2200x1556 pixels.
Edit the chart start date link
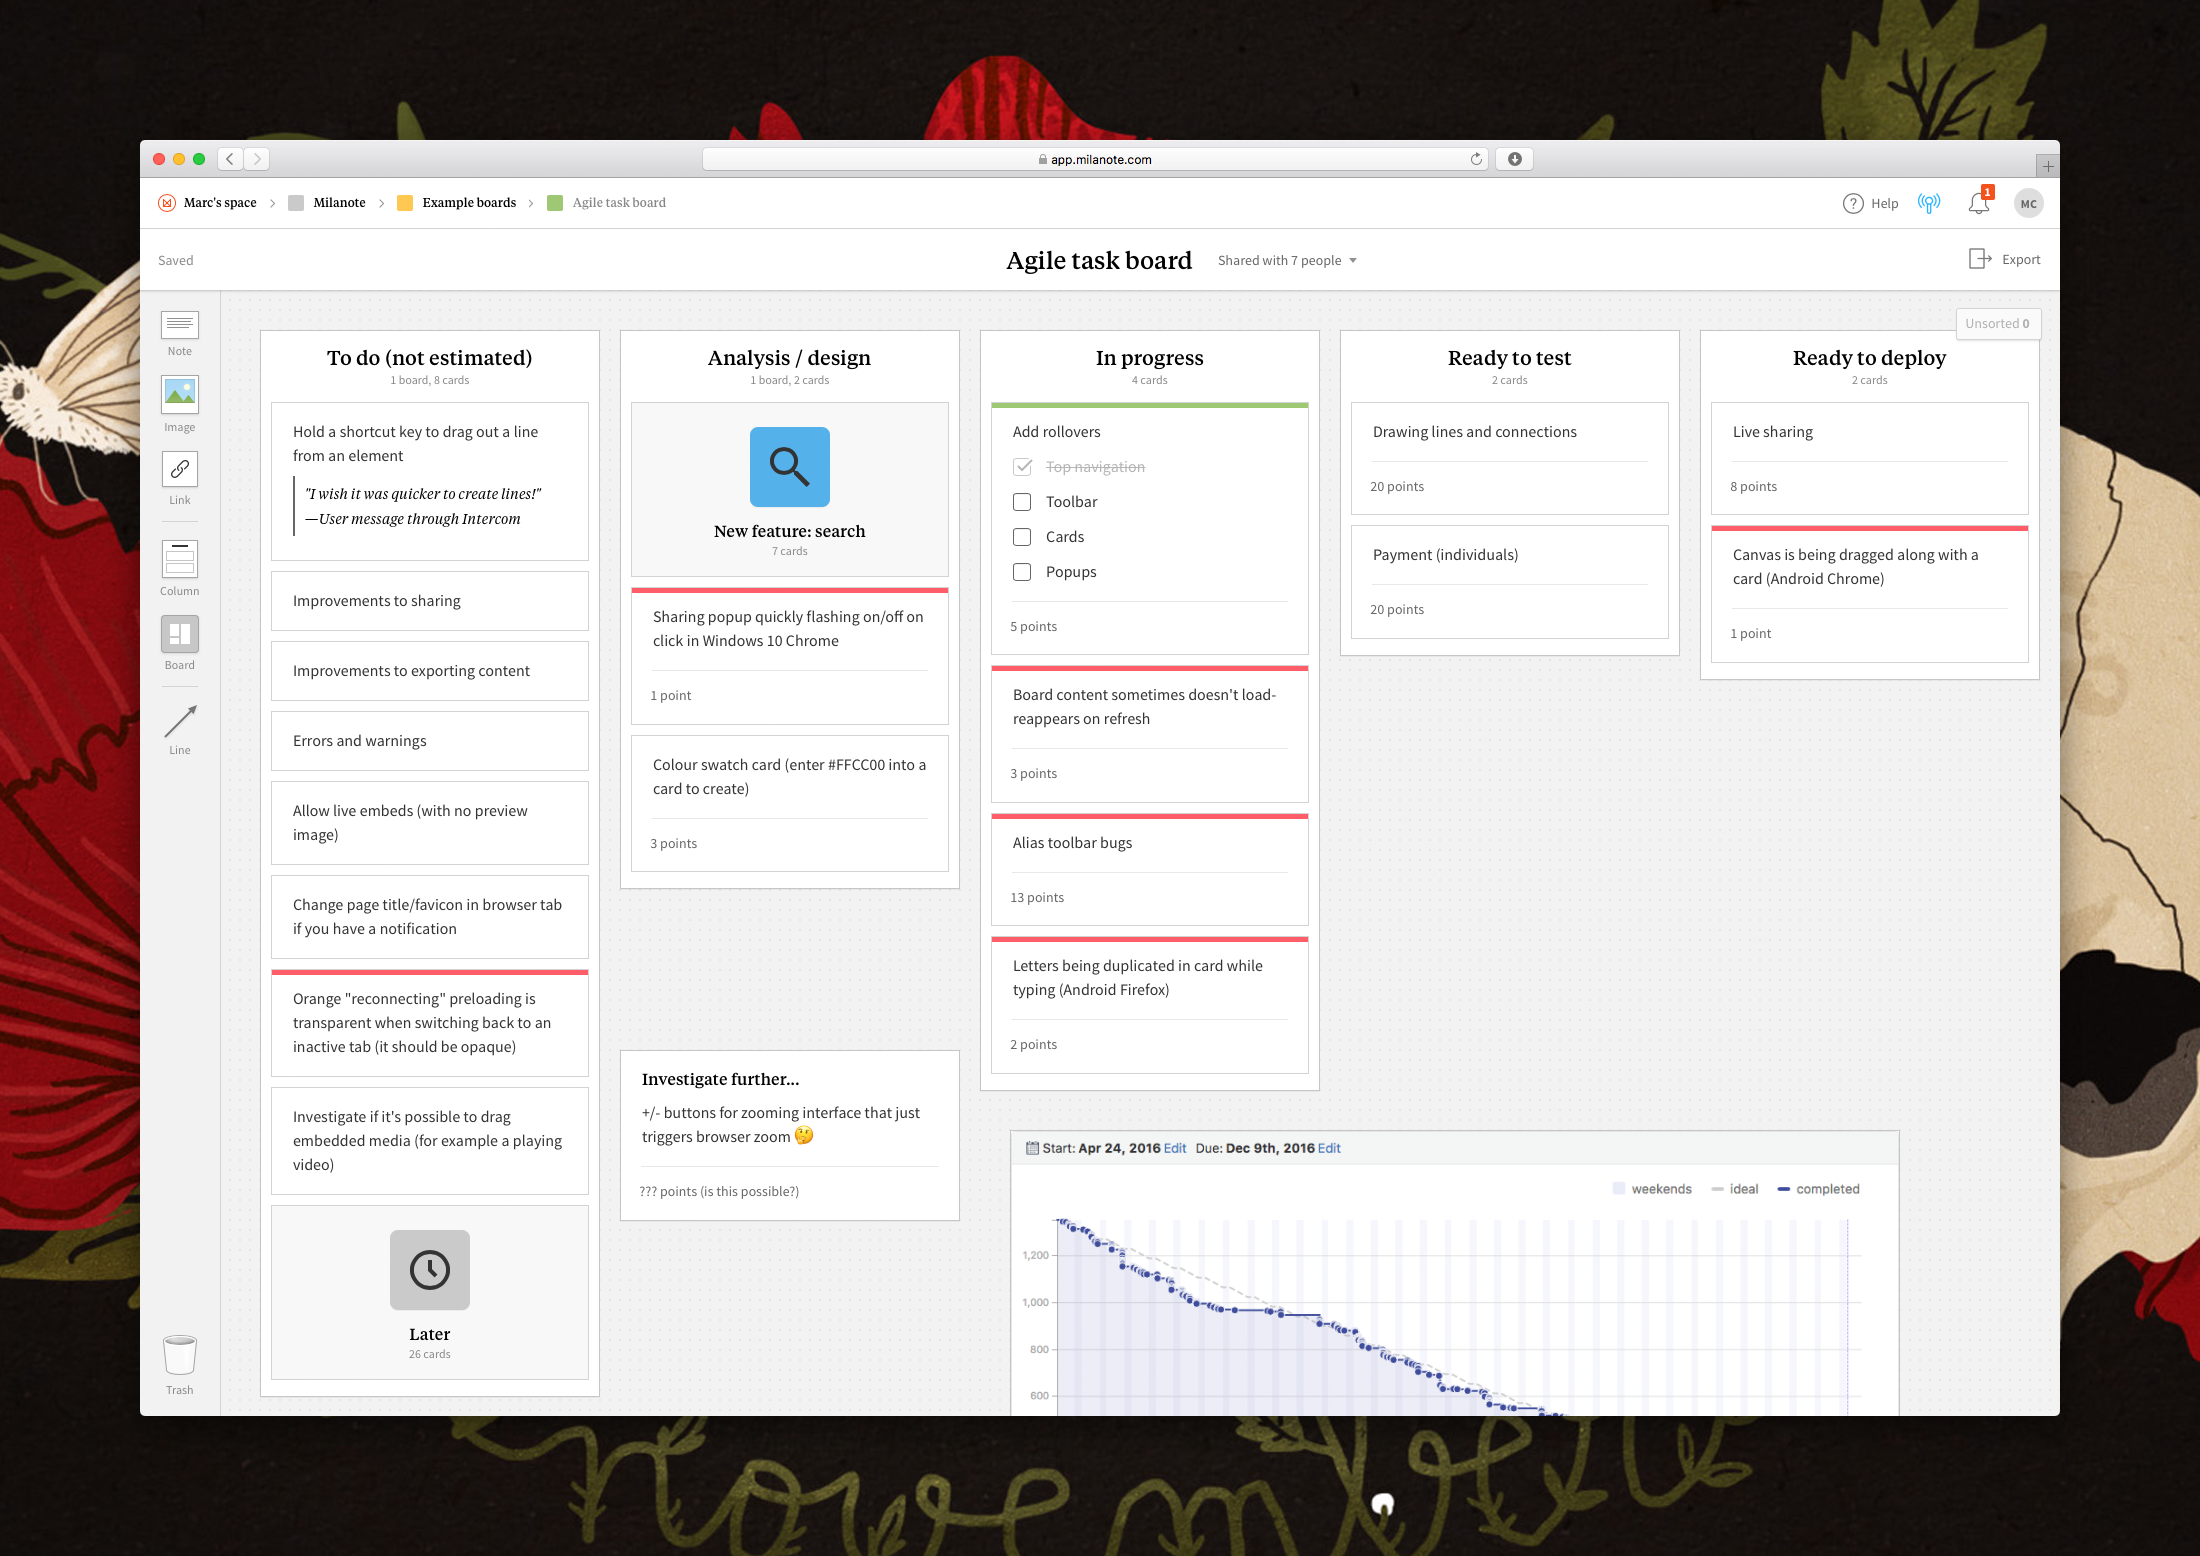(1175, 1148)
